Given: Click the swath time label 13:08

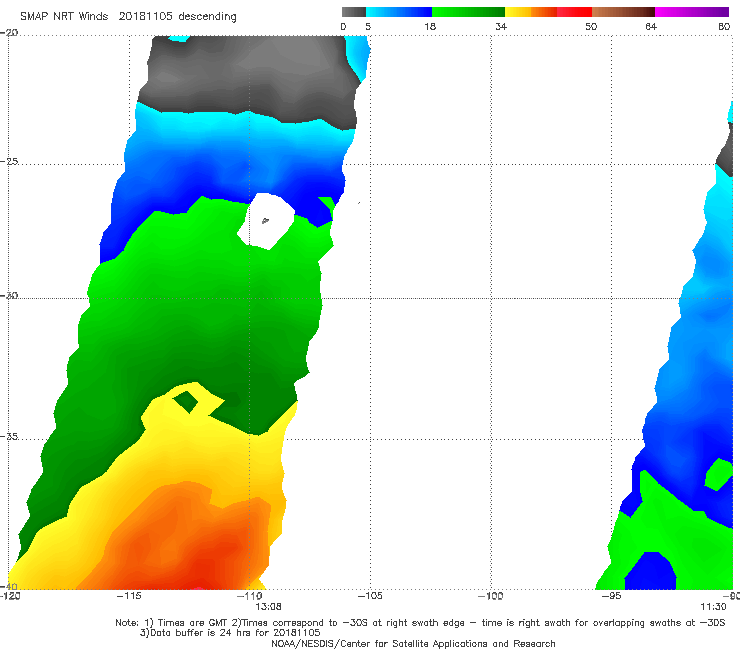Looking at the screenshot, I should (268, 607).
